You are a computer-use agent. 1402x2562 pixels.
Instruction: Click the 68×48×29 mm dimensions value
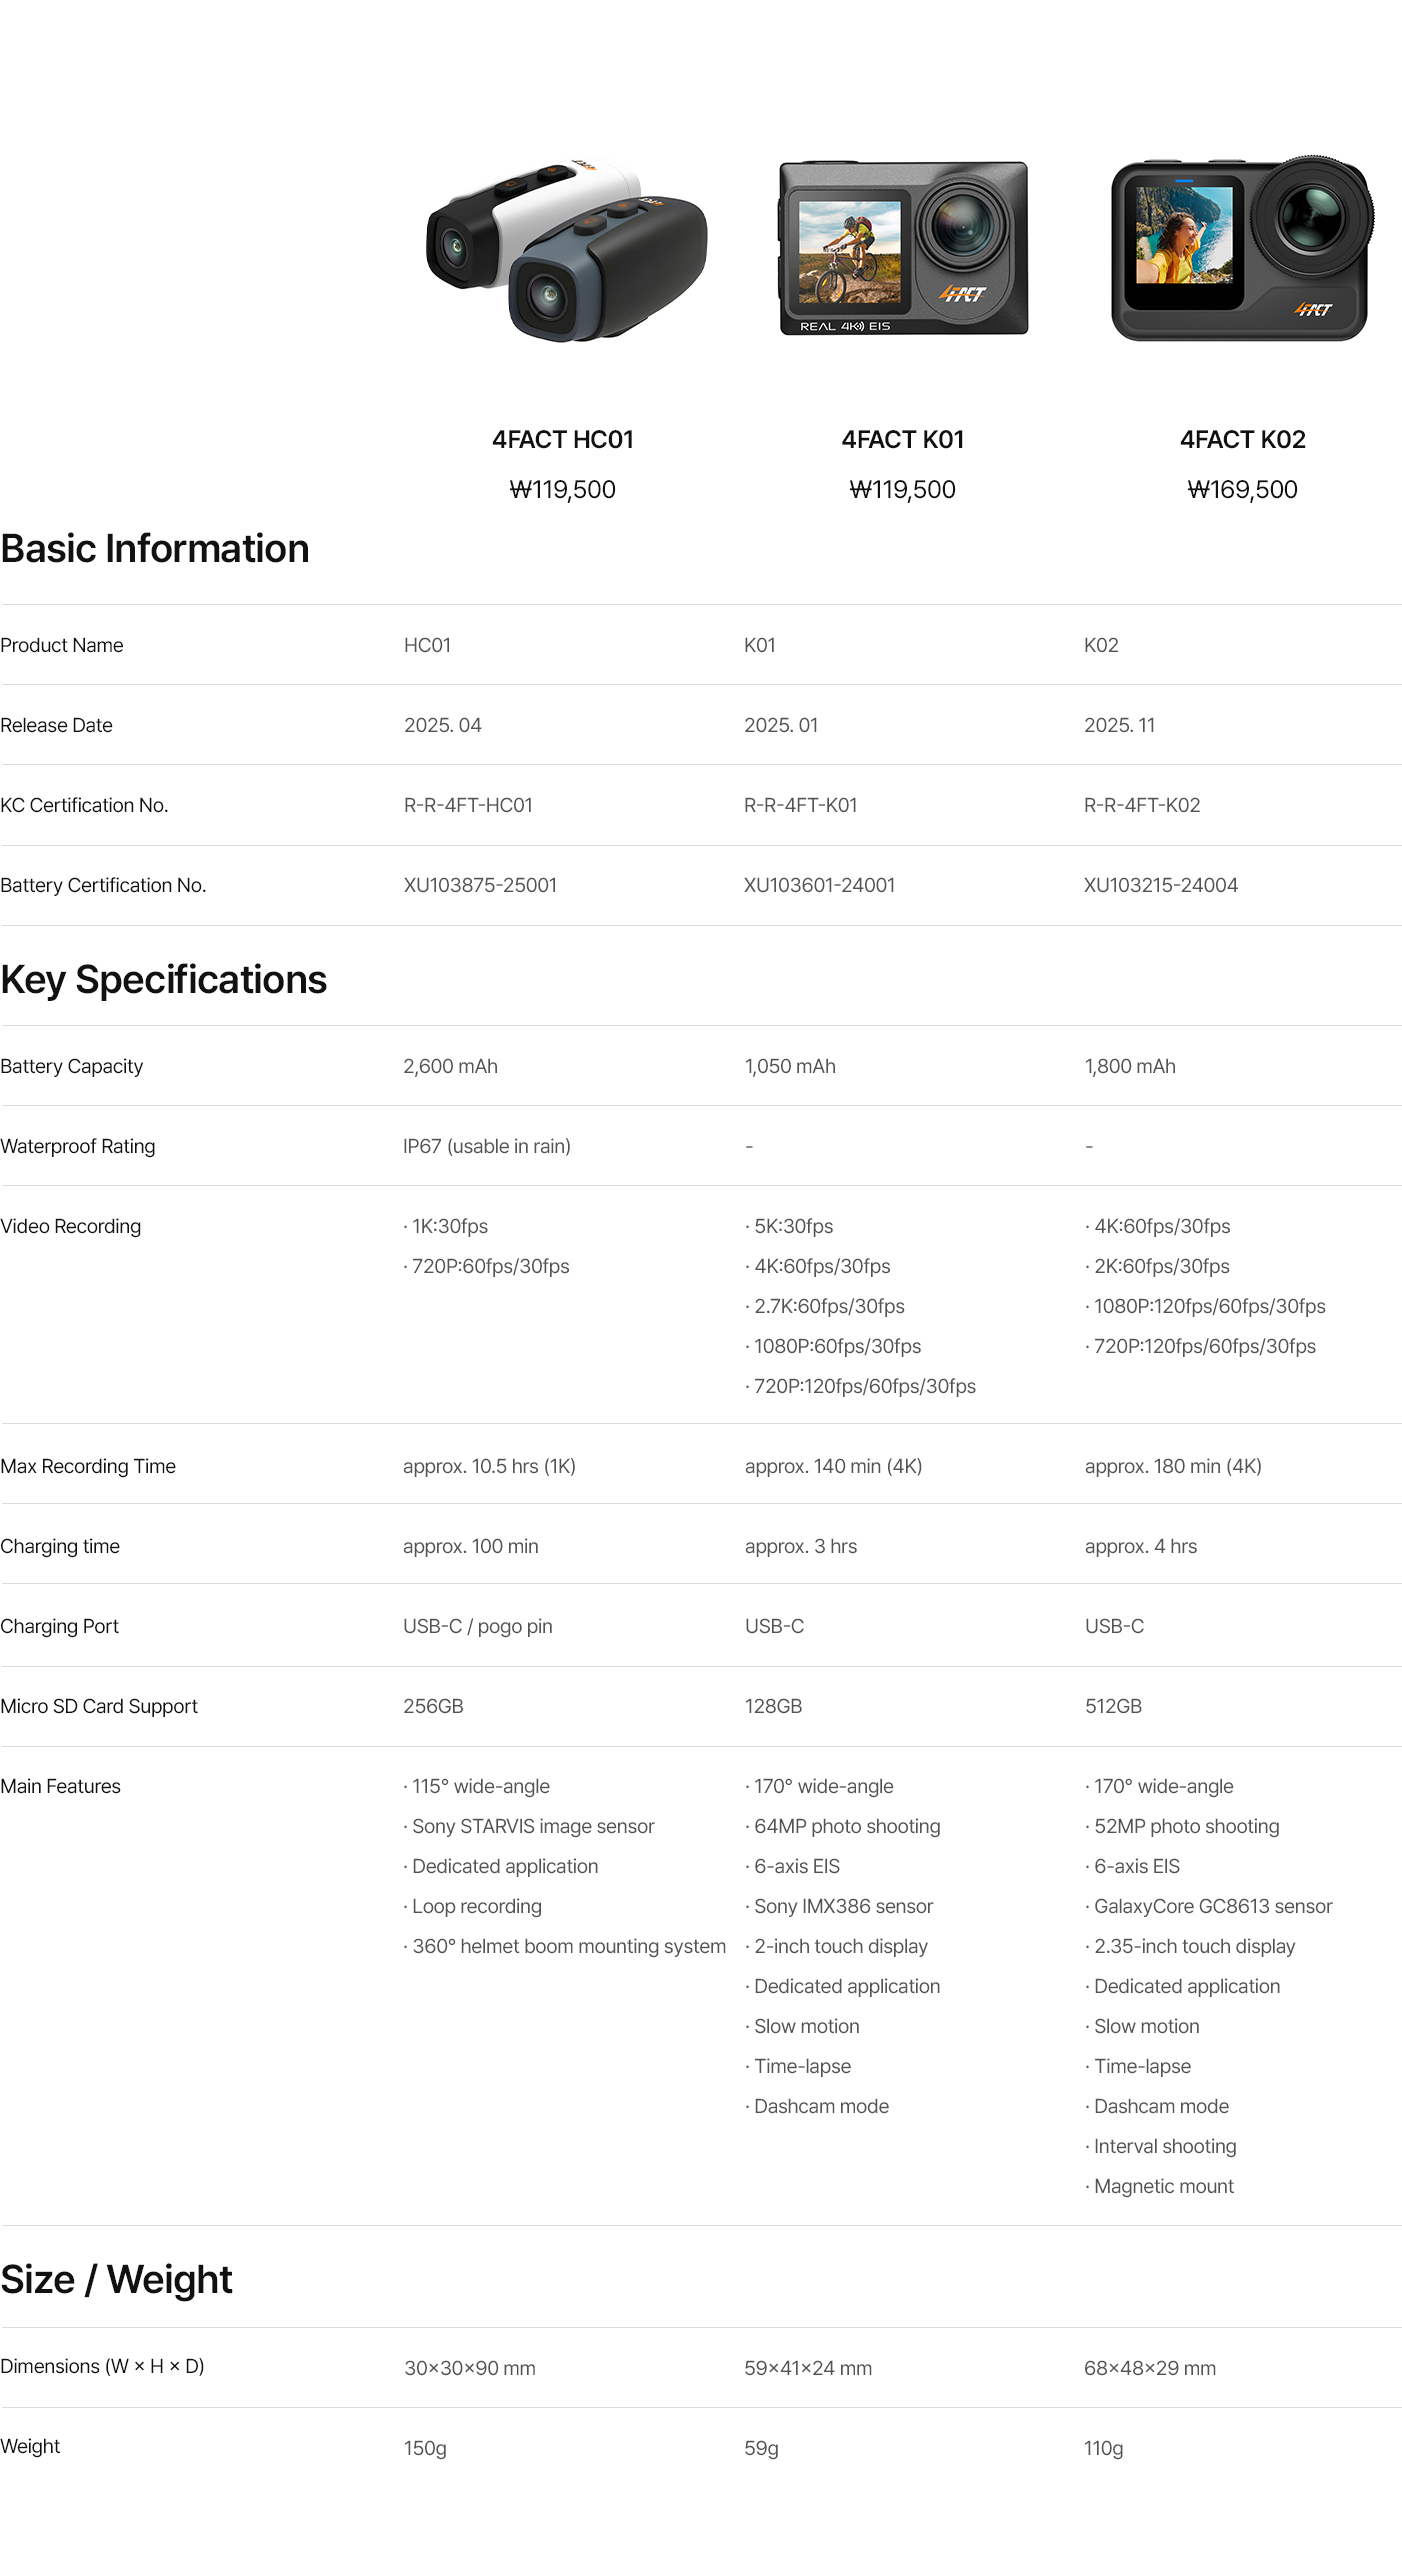1150,2368
